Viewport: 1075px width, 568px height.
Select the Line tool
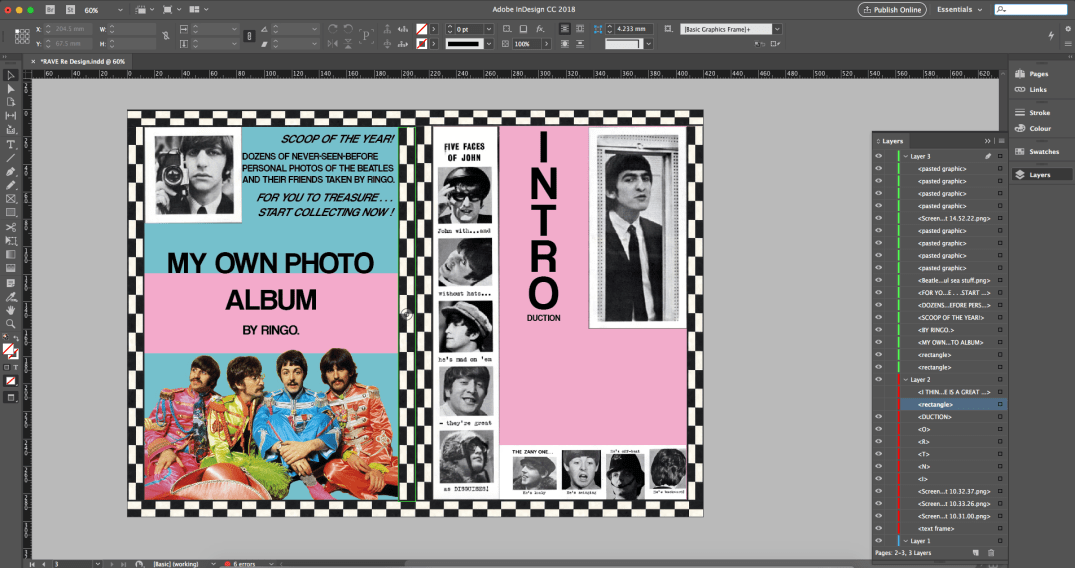[11, 158]
